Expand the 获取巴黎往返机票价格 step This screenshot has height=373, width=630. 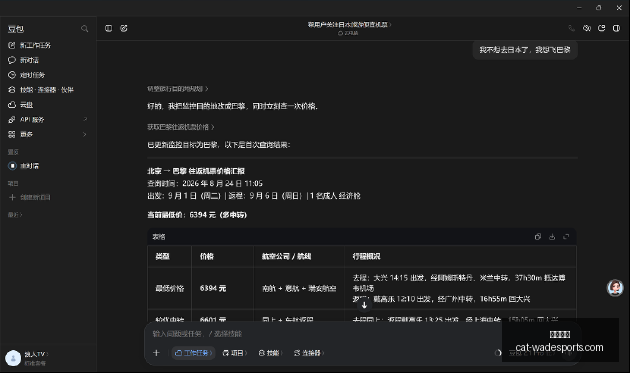click(x=180, y=127)
